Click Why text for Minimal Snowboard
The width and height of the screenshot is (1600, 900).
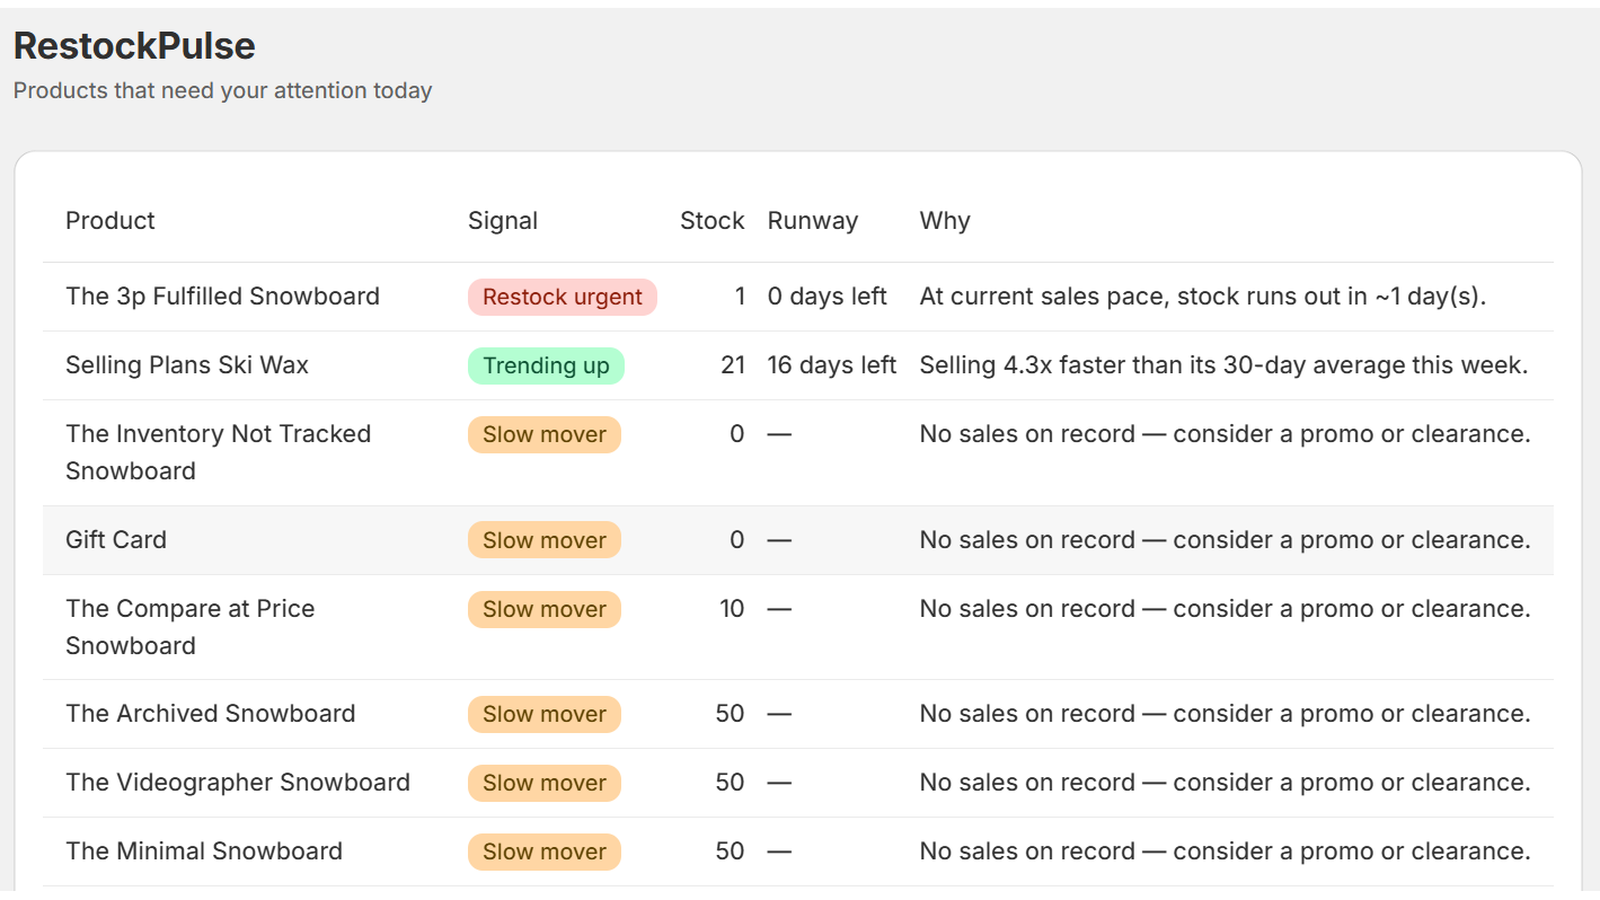(x=1225, y=852)
